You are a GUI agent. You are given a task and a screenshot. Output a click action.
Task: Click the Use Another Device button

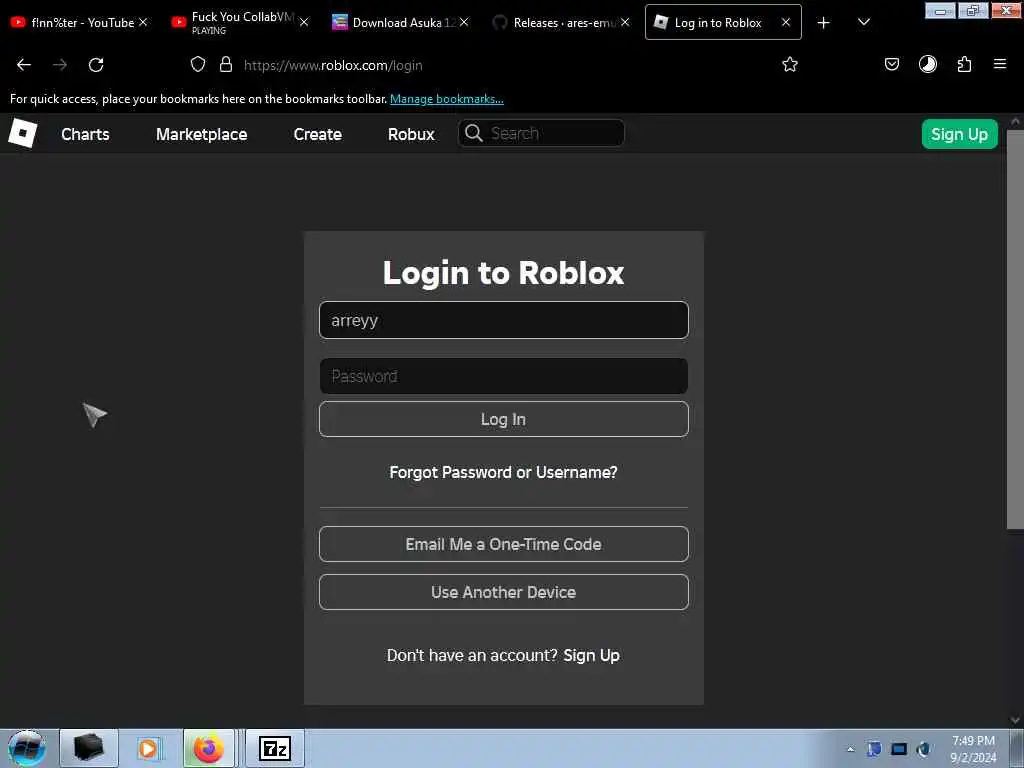point(504,592)
